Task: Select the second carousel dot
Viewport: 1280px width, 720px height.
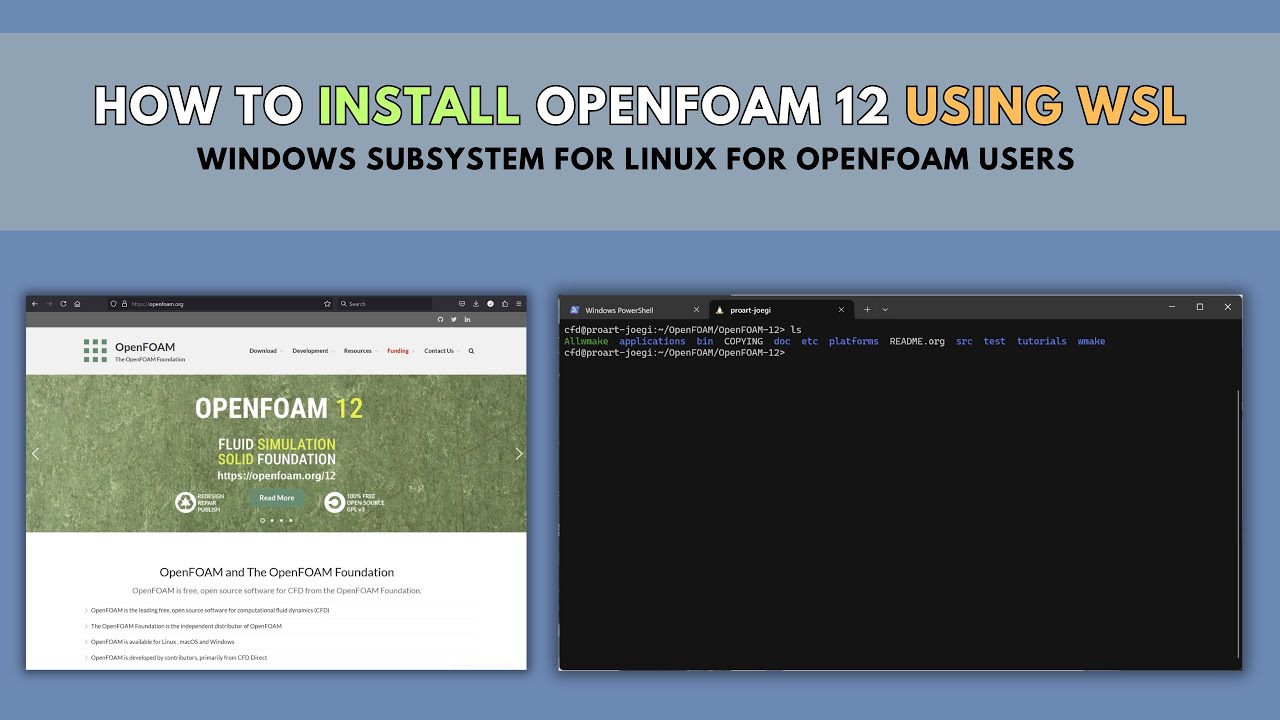Action: coord(272,520)
